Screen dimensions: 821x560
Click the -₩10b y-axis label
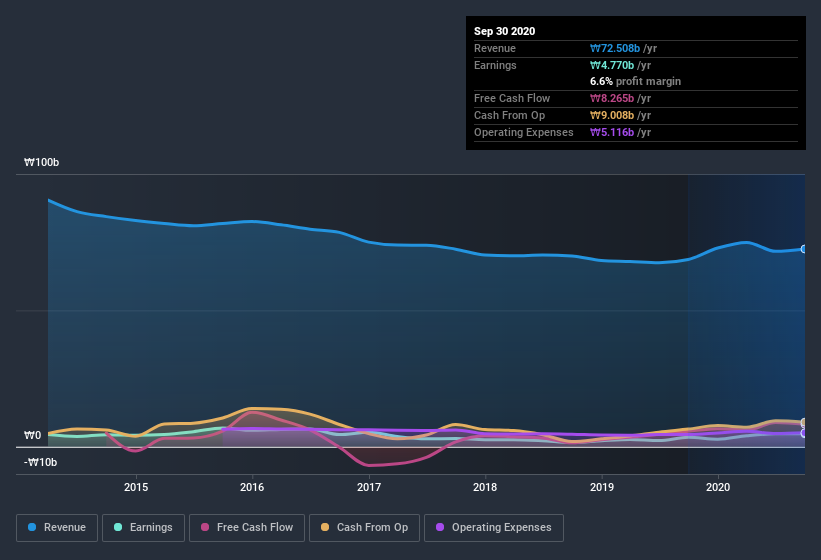coord(40,462)
